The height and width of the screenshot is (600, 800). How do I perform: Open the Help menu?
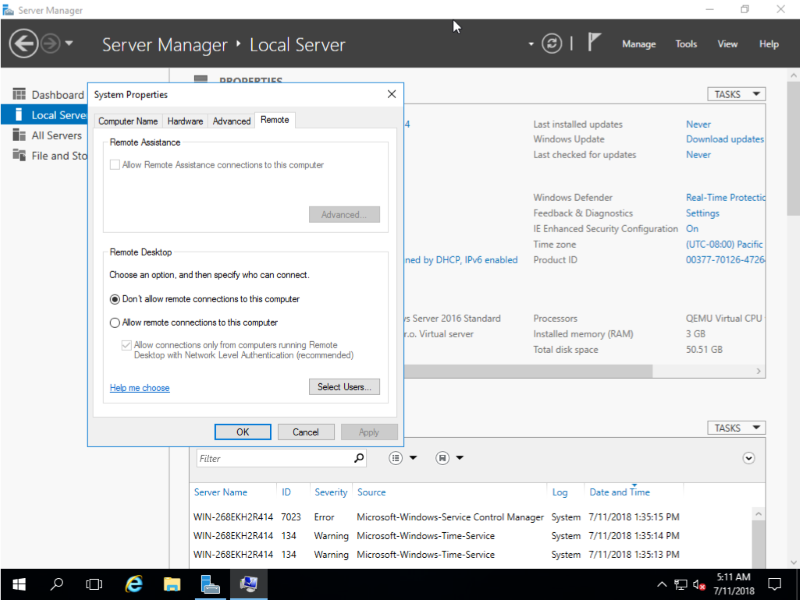pos(768,44)
